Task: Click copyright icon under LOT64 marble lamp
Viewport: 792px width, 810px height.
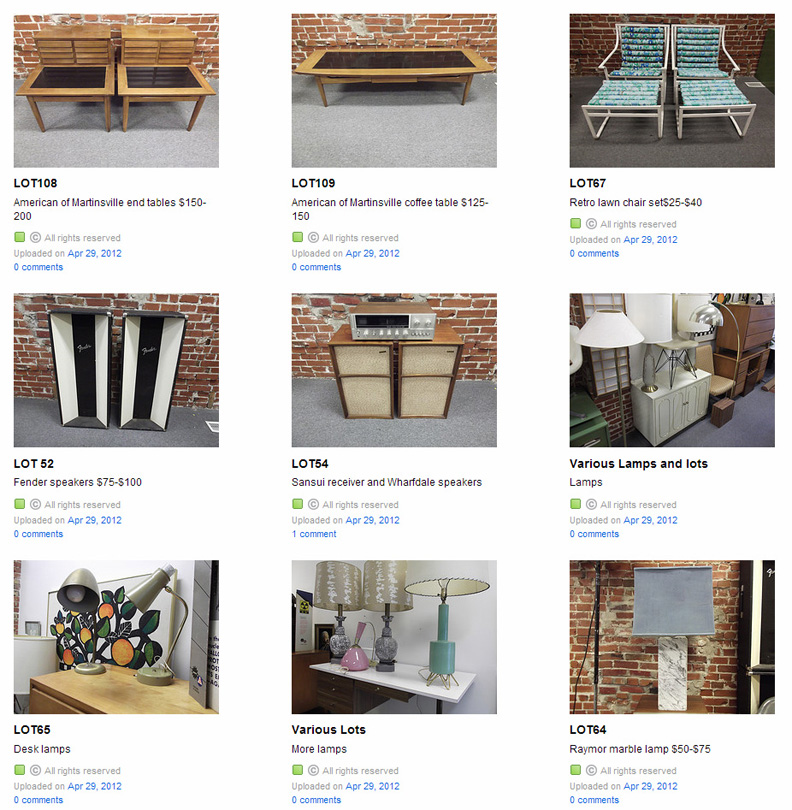Action: (591, 770)
